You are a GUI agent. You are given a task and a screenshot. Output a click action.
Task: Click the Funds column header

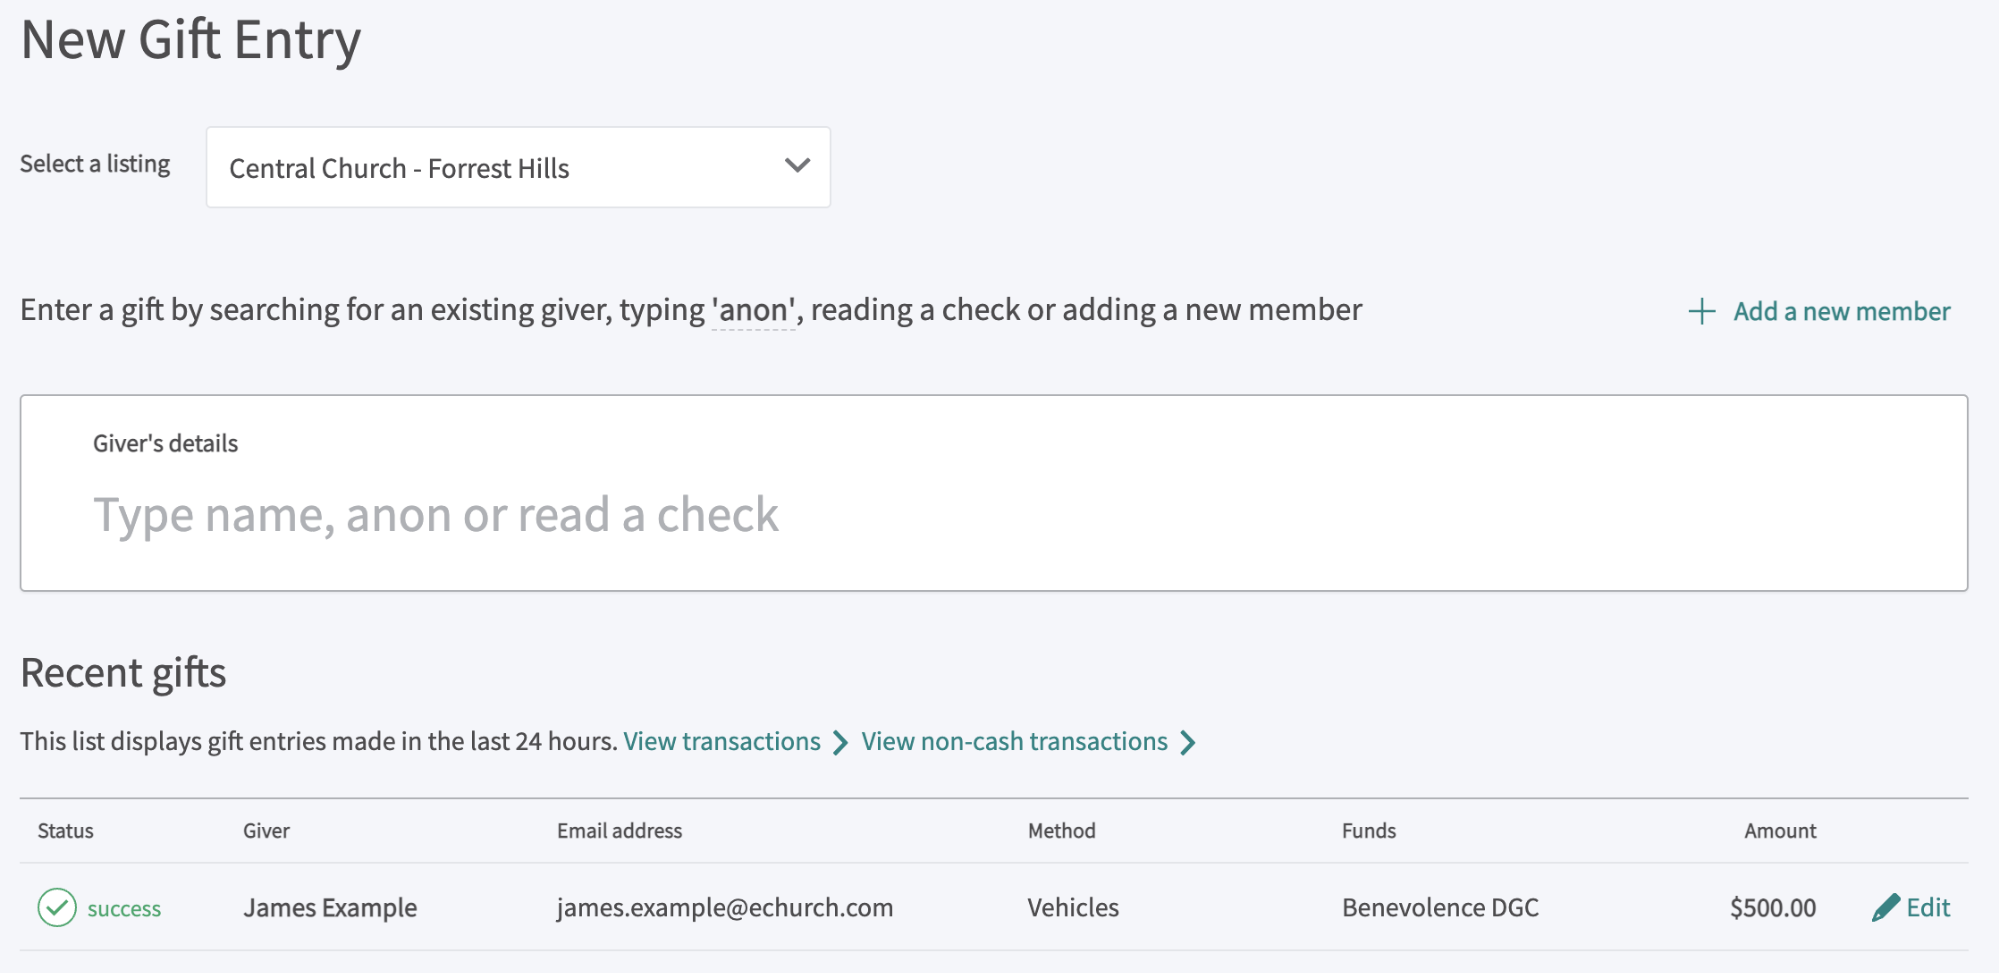click(x=1369, y=831)
